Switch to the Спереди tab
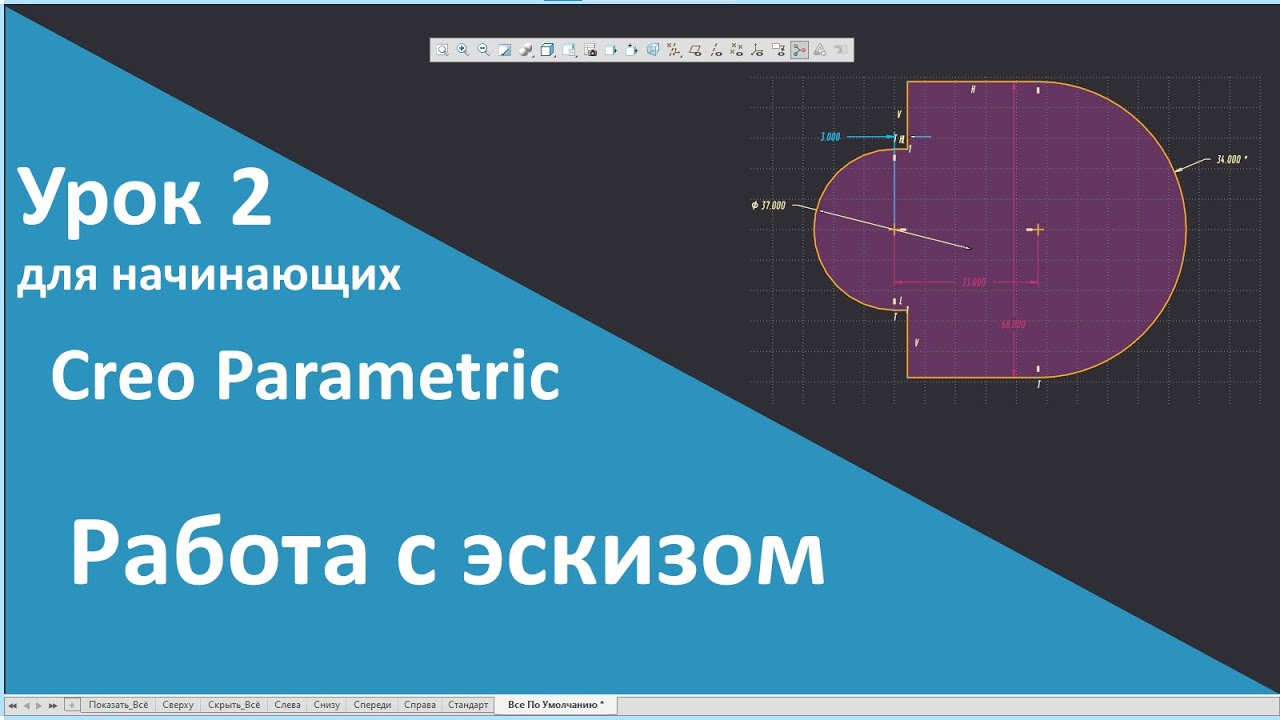Screen dimensions: 1280x720 pos(373,705)
